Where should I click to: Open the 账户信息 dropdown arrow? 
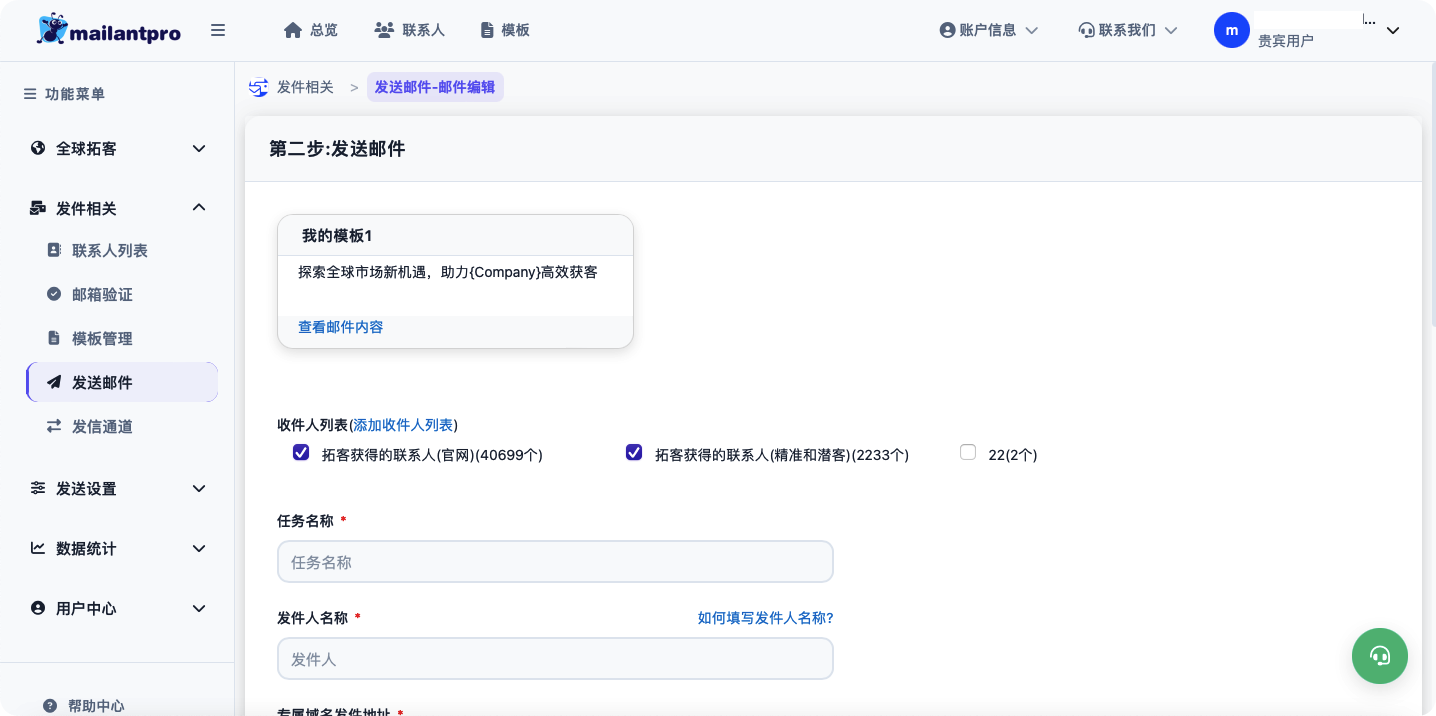1032,30
